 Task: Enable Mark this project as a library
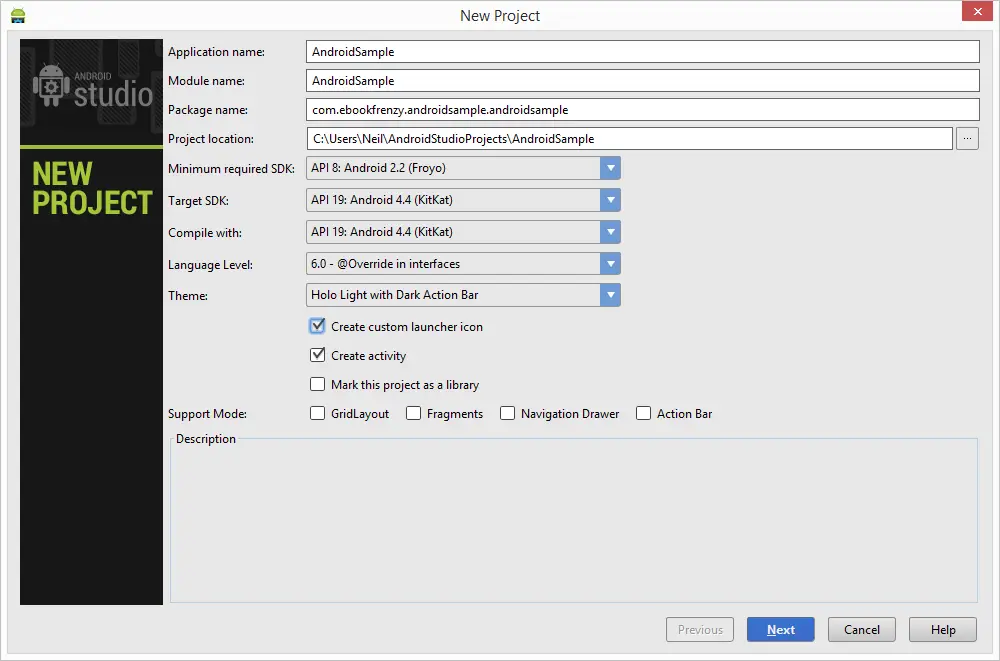[317, 384]
